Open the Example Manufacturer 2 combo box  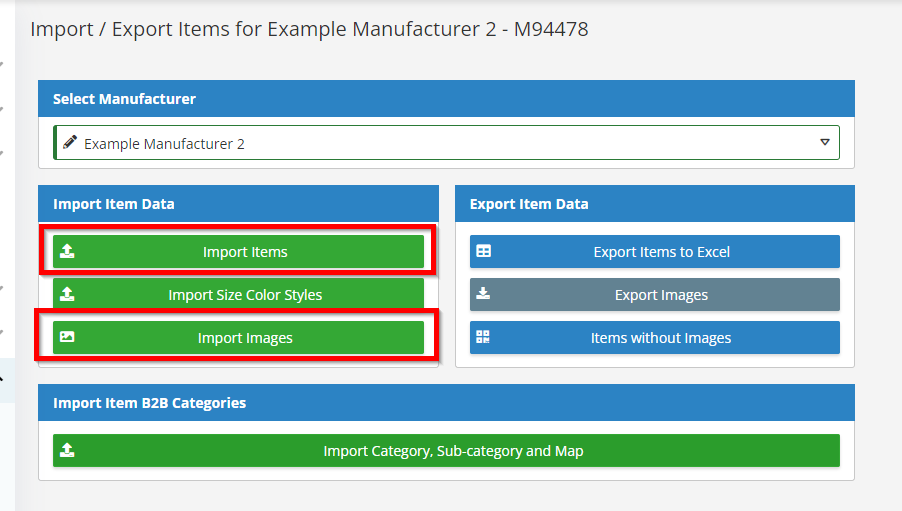pyautogui.click(x=446, y=143)
